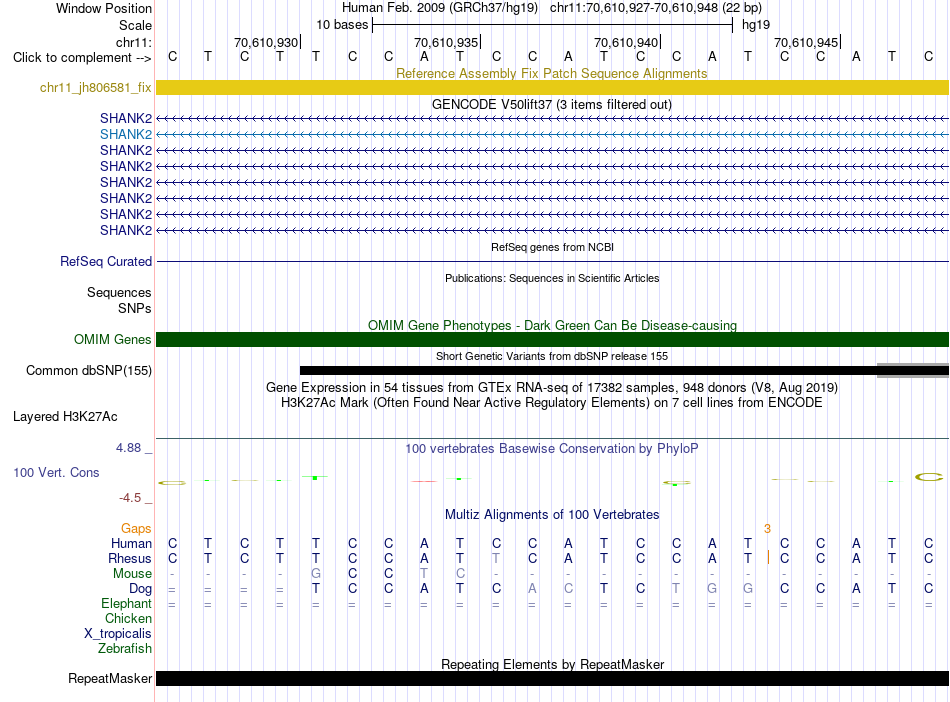Click the RepeatMasker track label

[x=110, y=678]
